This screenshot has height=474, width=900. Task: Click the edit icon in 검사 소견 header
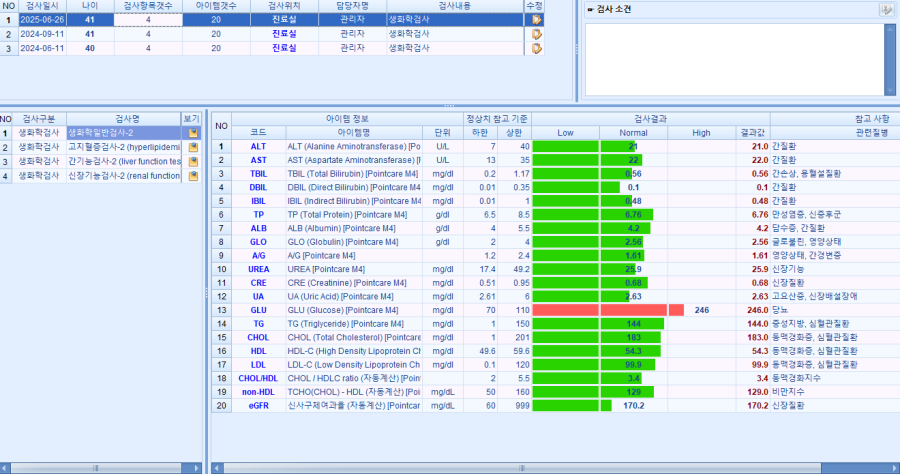(886, 9)
